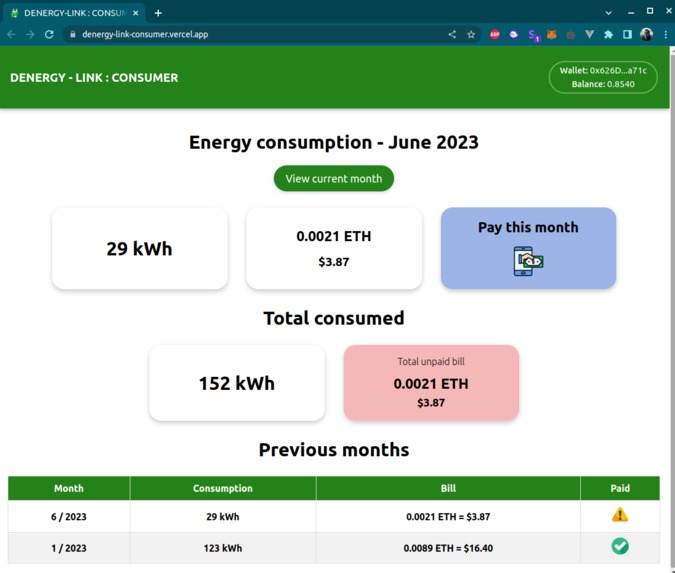Select the DENERGY-LINK: CONSUMER tab

[x=73, y=13]
